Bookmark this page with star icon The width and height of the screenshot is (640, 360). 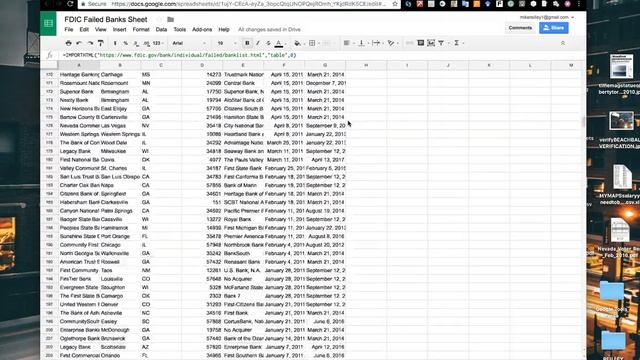pyautogui.click(x=395, y=4)
